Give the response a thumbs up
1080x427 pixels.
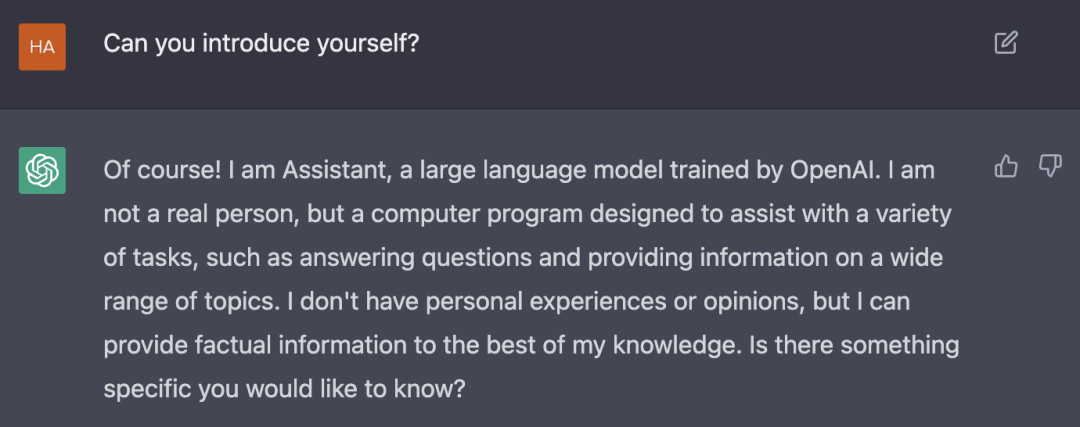(1006, 166)
